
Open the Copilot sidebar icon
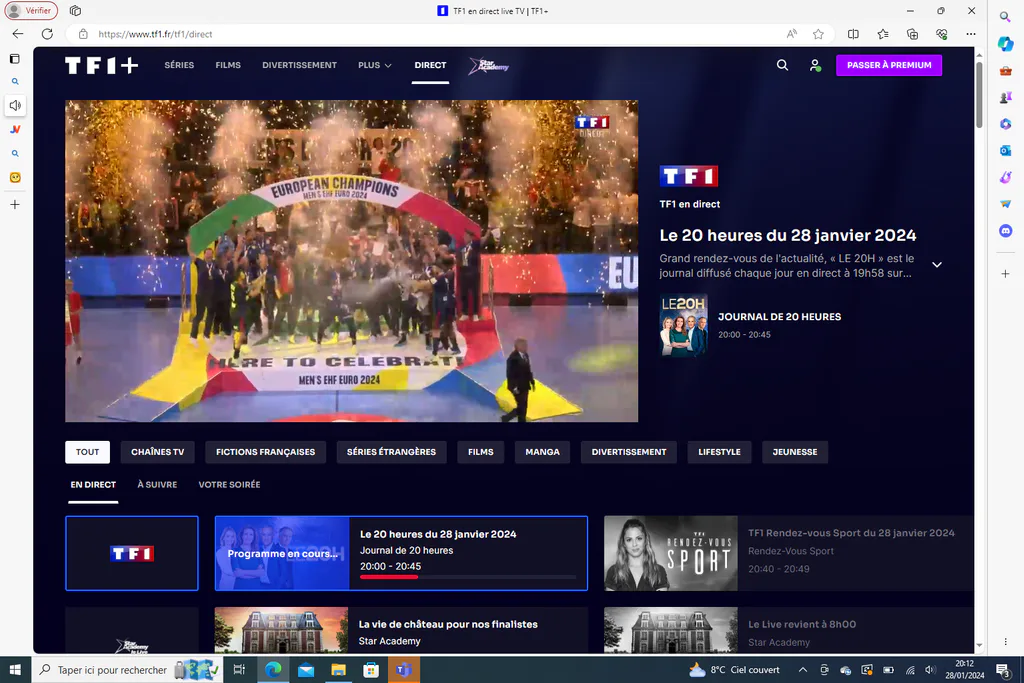tap(1006, 44)
